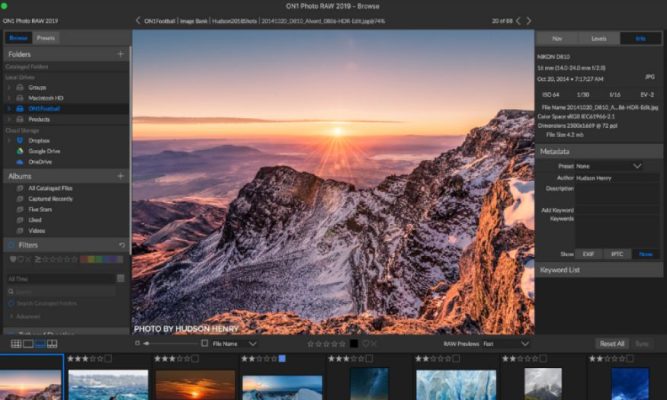The image size is (667, 400).
Task: Go back using the breadcrumb left arrow
Action: [138, 20]
